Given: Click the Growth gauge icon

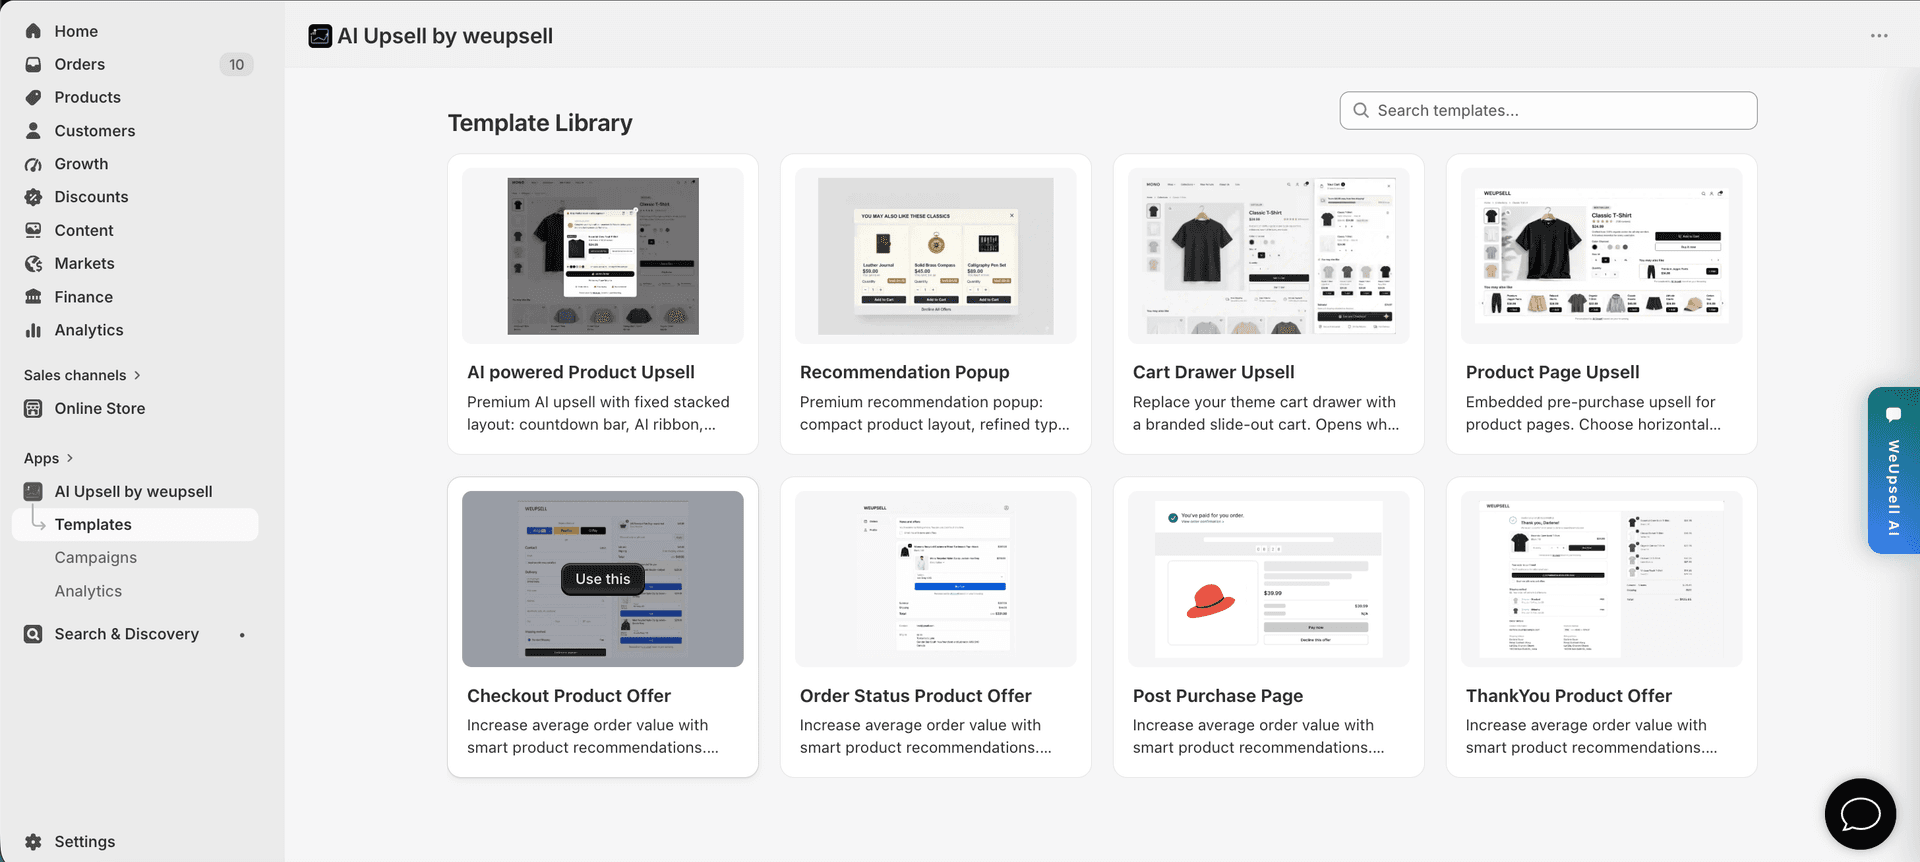Looking at the screenshot, I should click(x=33, y=164).
